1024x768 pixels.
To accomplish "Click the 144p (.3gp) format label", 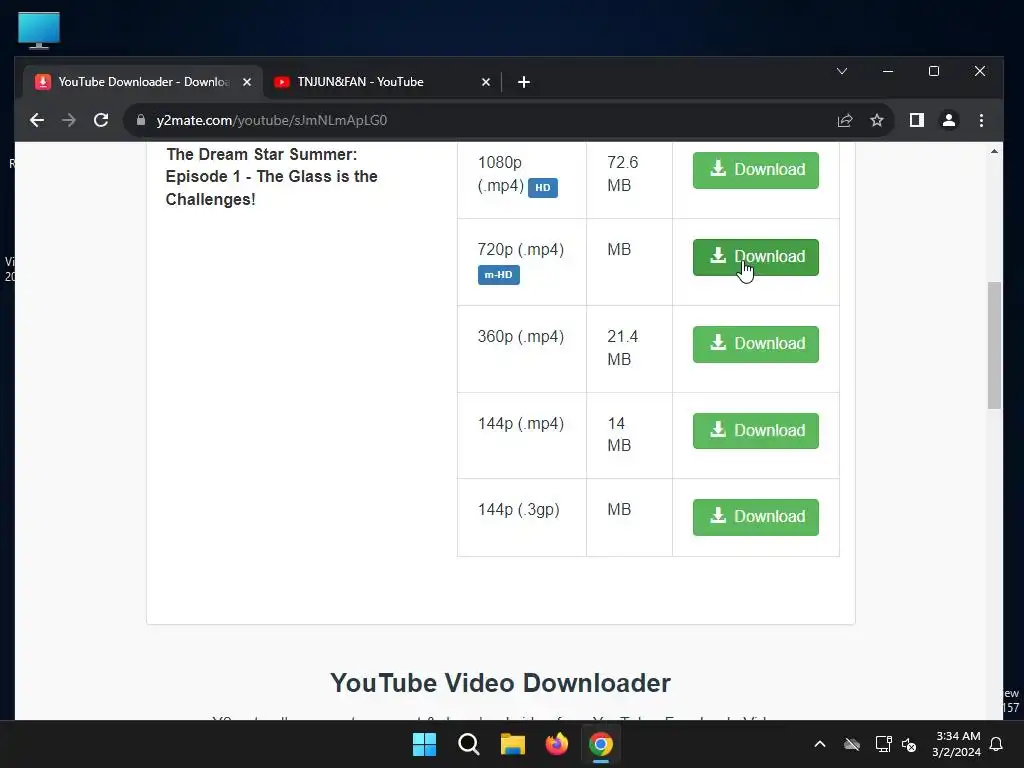I will [x=519, y=509].
